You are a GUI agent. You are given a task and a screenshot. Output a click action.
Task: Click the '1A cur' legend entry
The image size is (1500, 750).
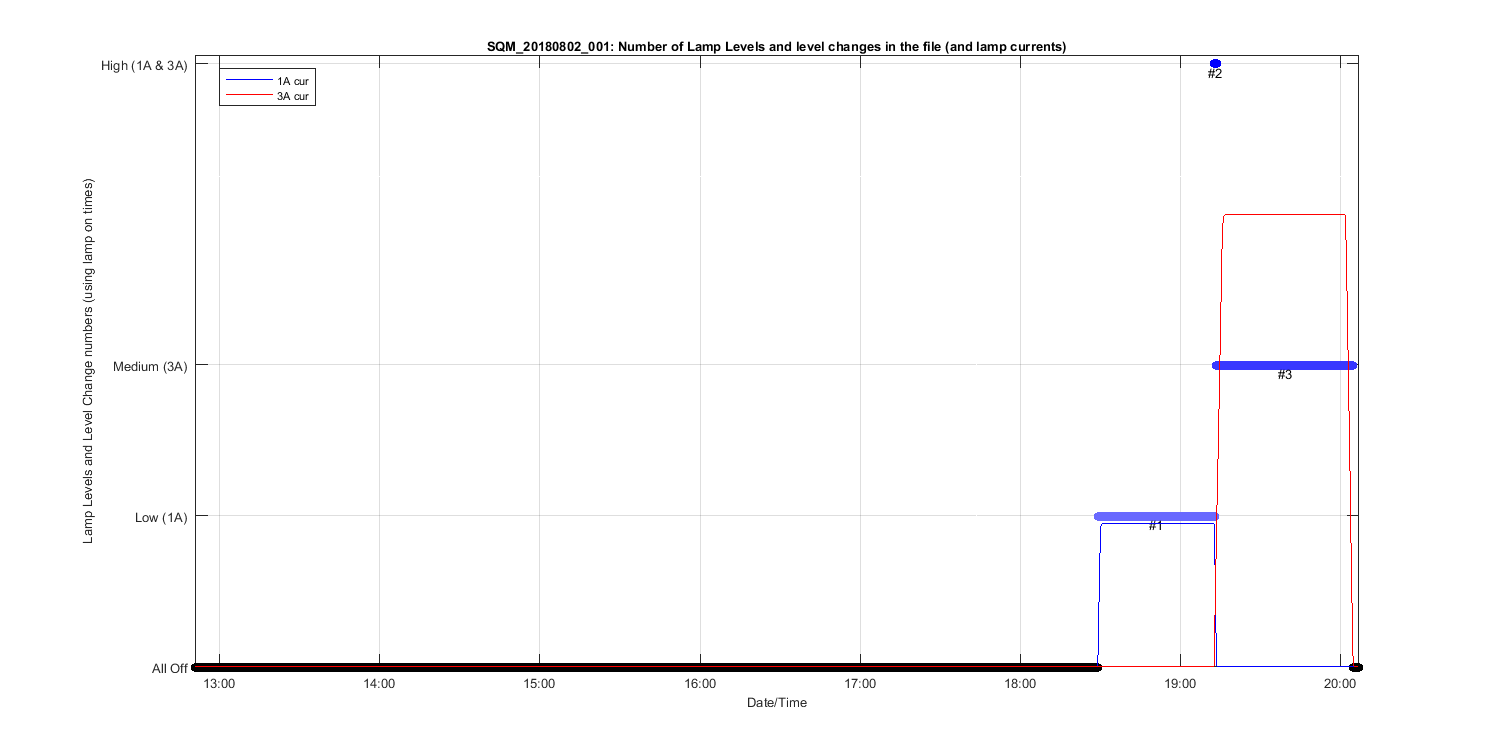293,81
